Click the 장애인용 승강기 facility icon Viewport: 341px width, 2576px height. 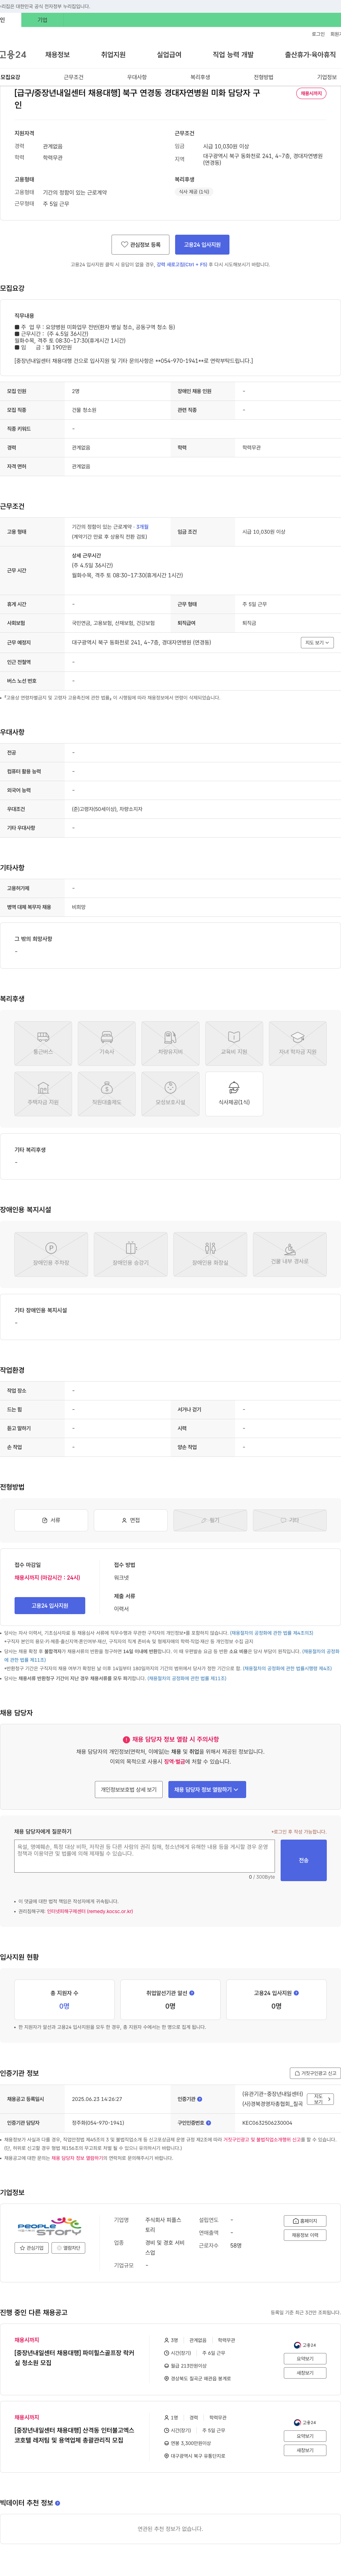coord(131,1254)
